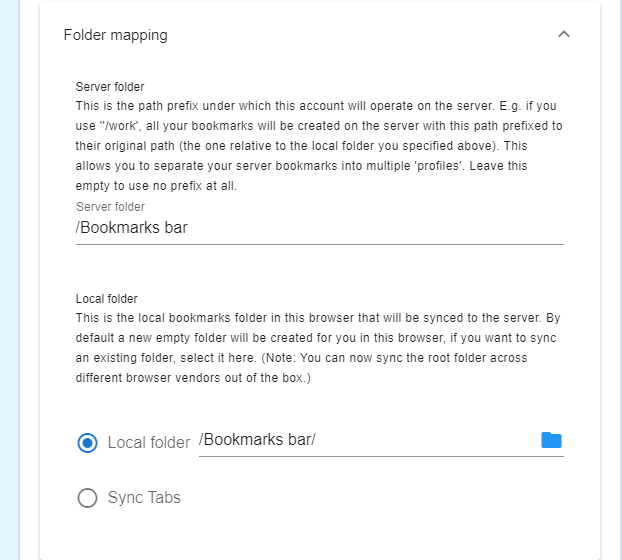Click the Sync Tabs label text

(x=144, y=498)
